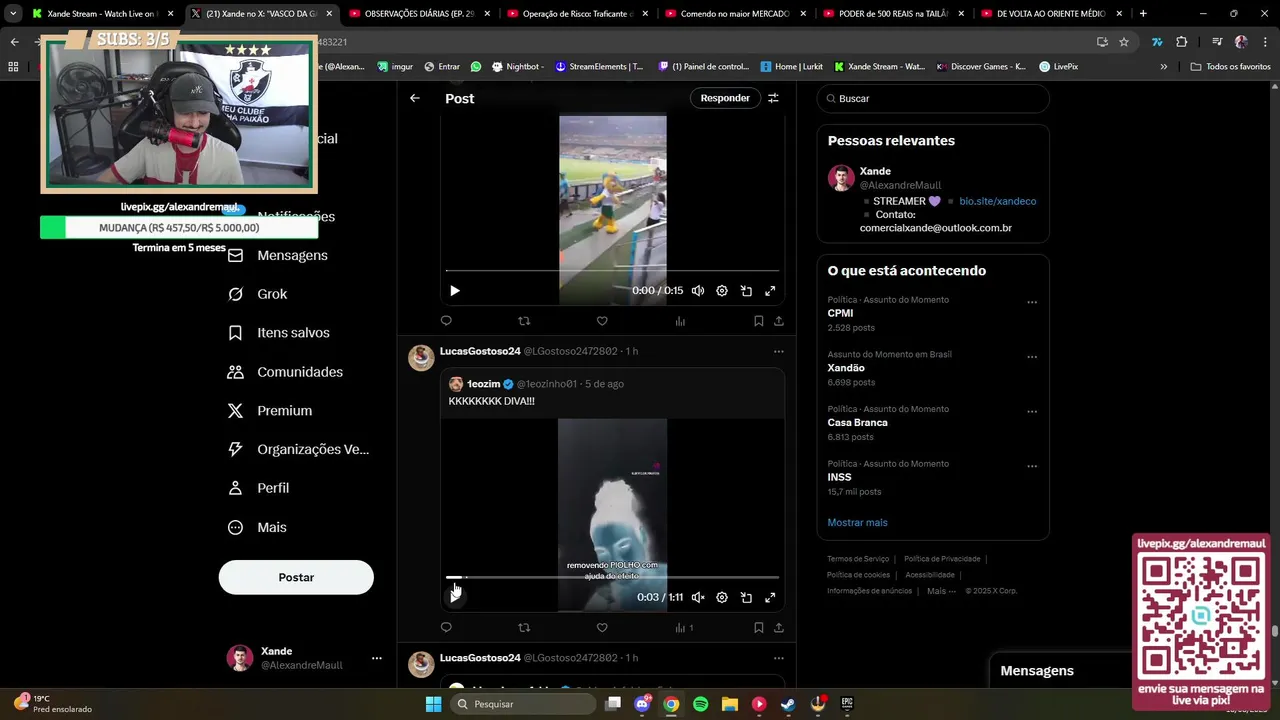1280x720 pixels.
Task: Play the DIVA quoted video
Action: click(x=455, y=597)
